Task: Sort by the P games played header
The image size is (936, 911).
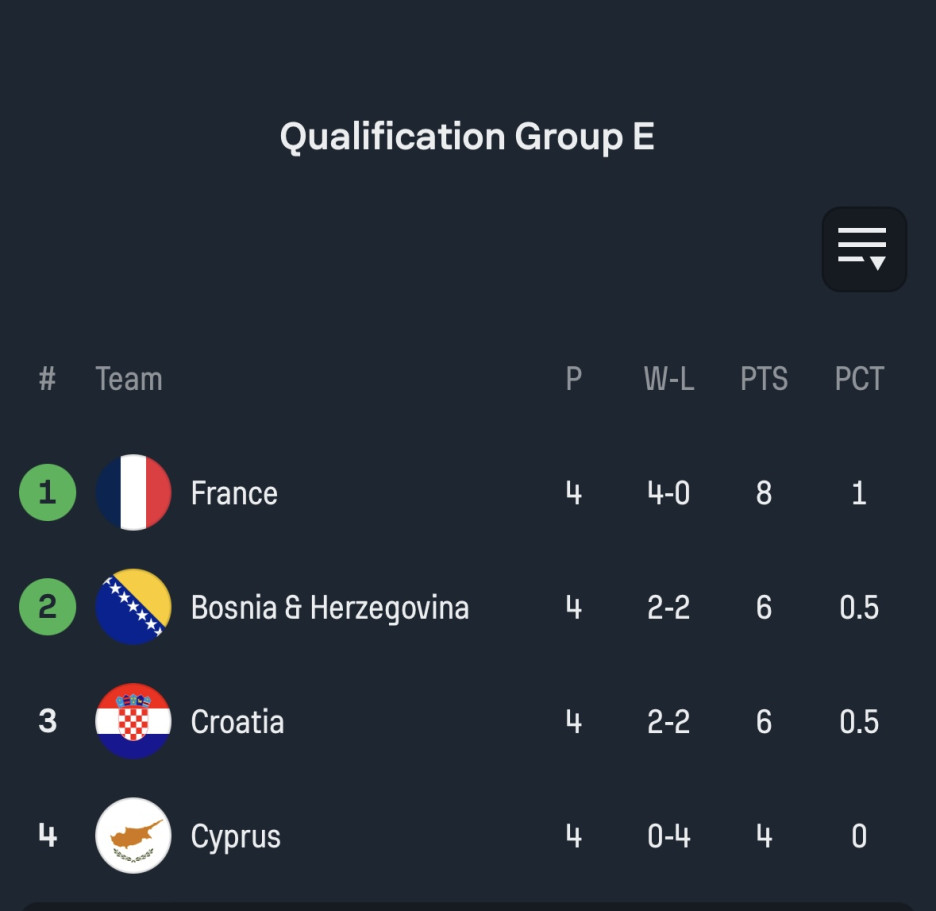Action: click(x=573, y=379)
